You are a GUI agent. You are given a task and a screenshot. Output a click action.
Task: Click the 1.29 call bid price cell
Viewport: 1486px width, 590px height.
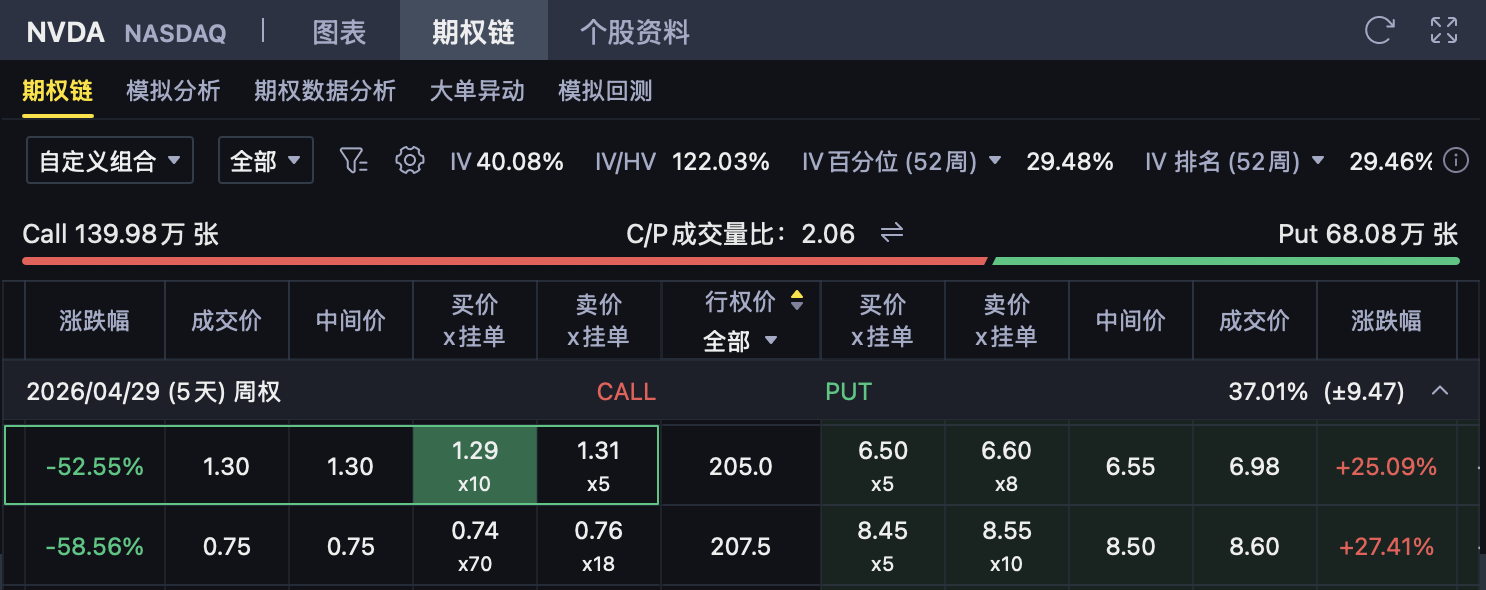click(x=475, y=465)
